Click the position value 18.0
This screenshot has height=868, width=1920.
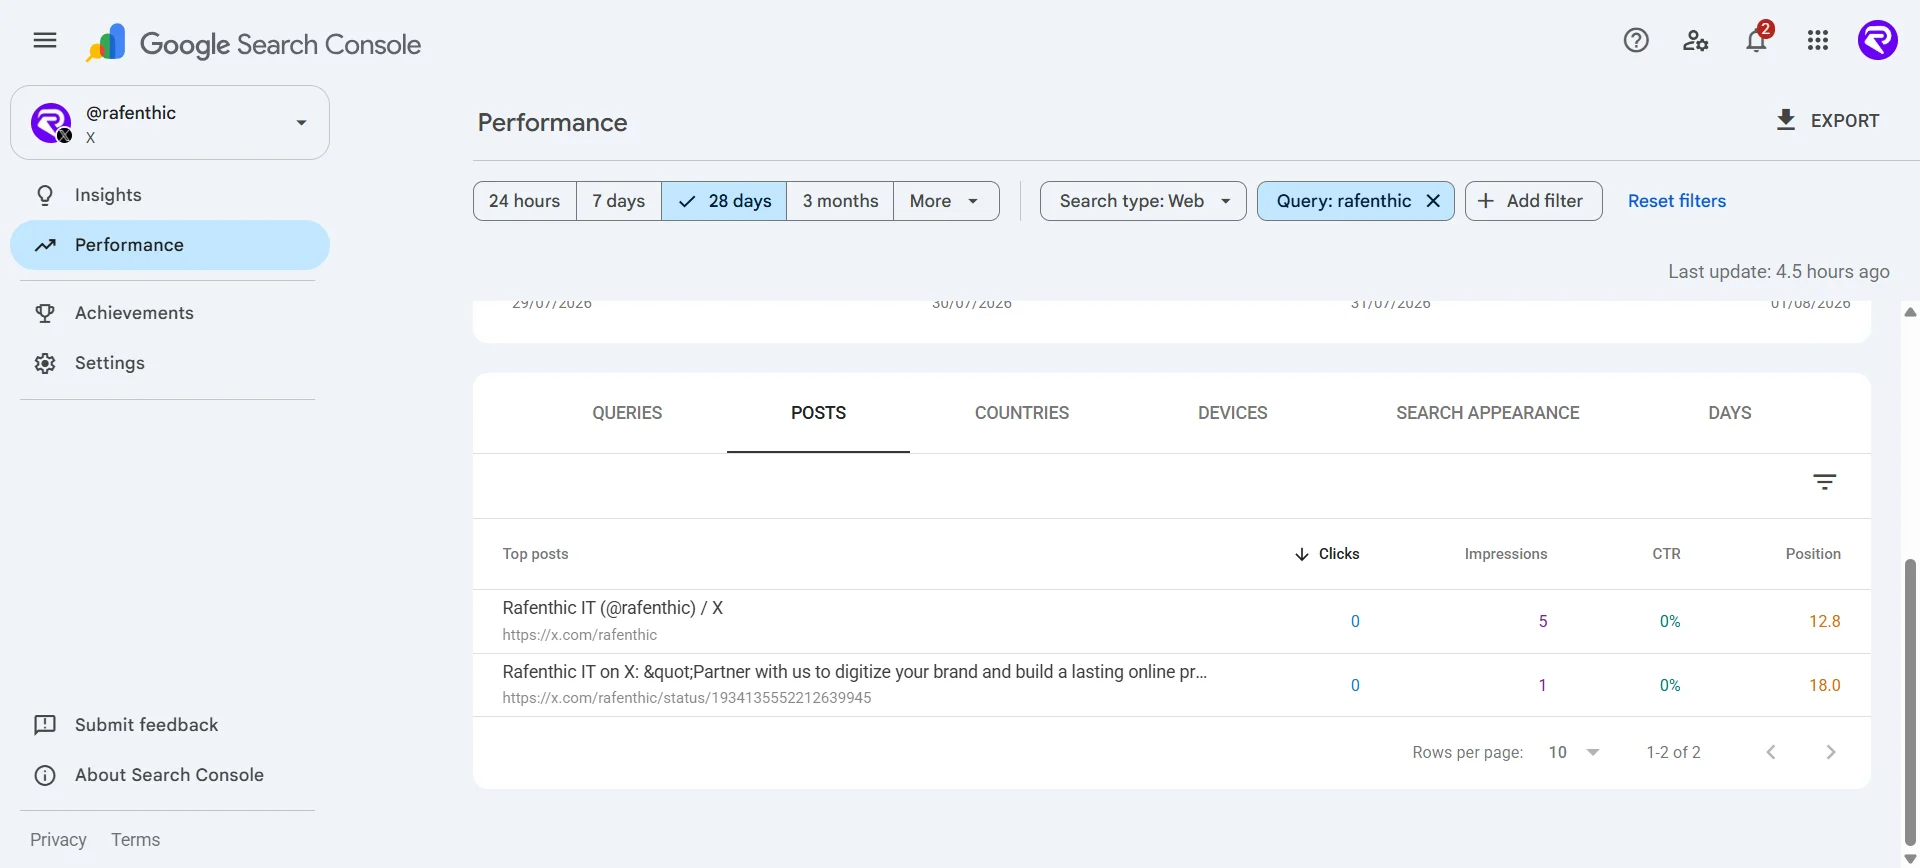[1824, 685]
